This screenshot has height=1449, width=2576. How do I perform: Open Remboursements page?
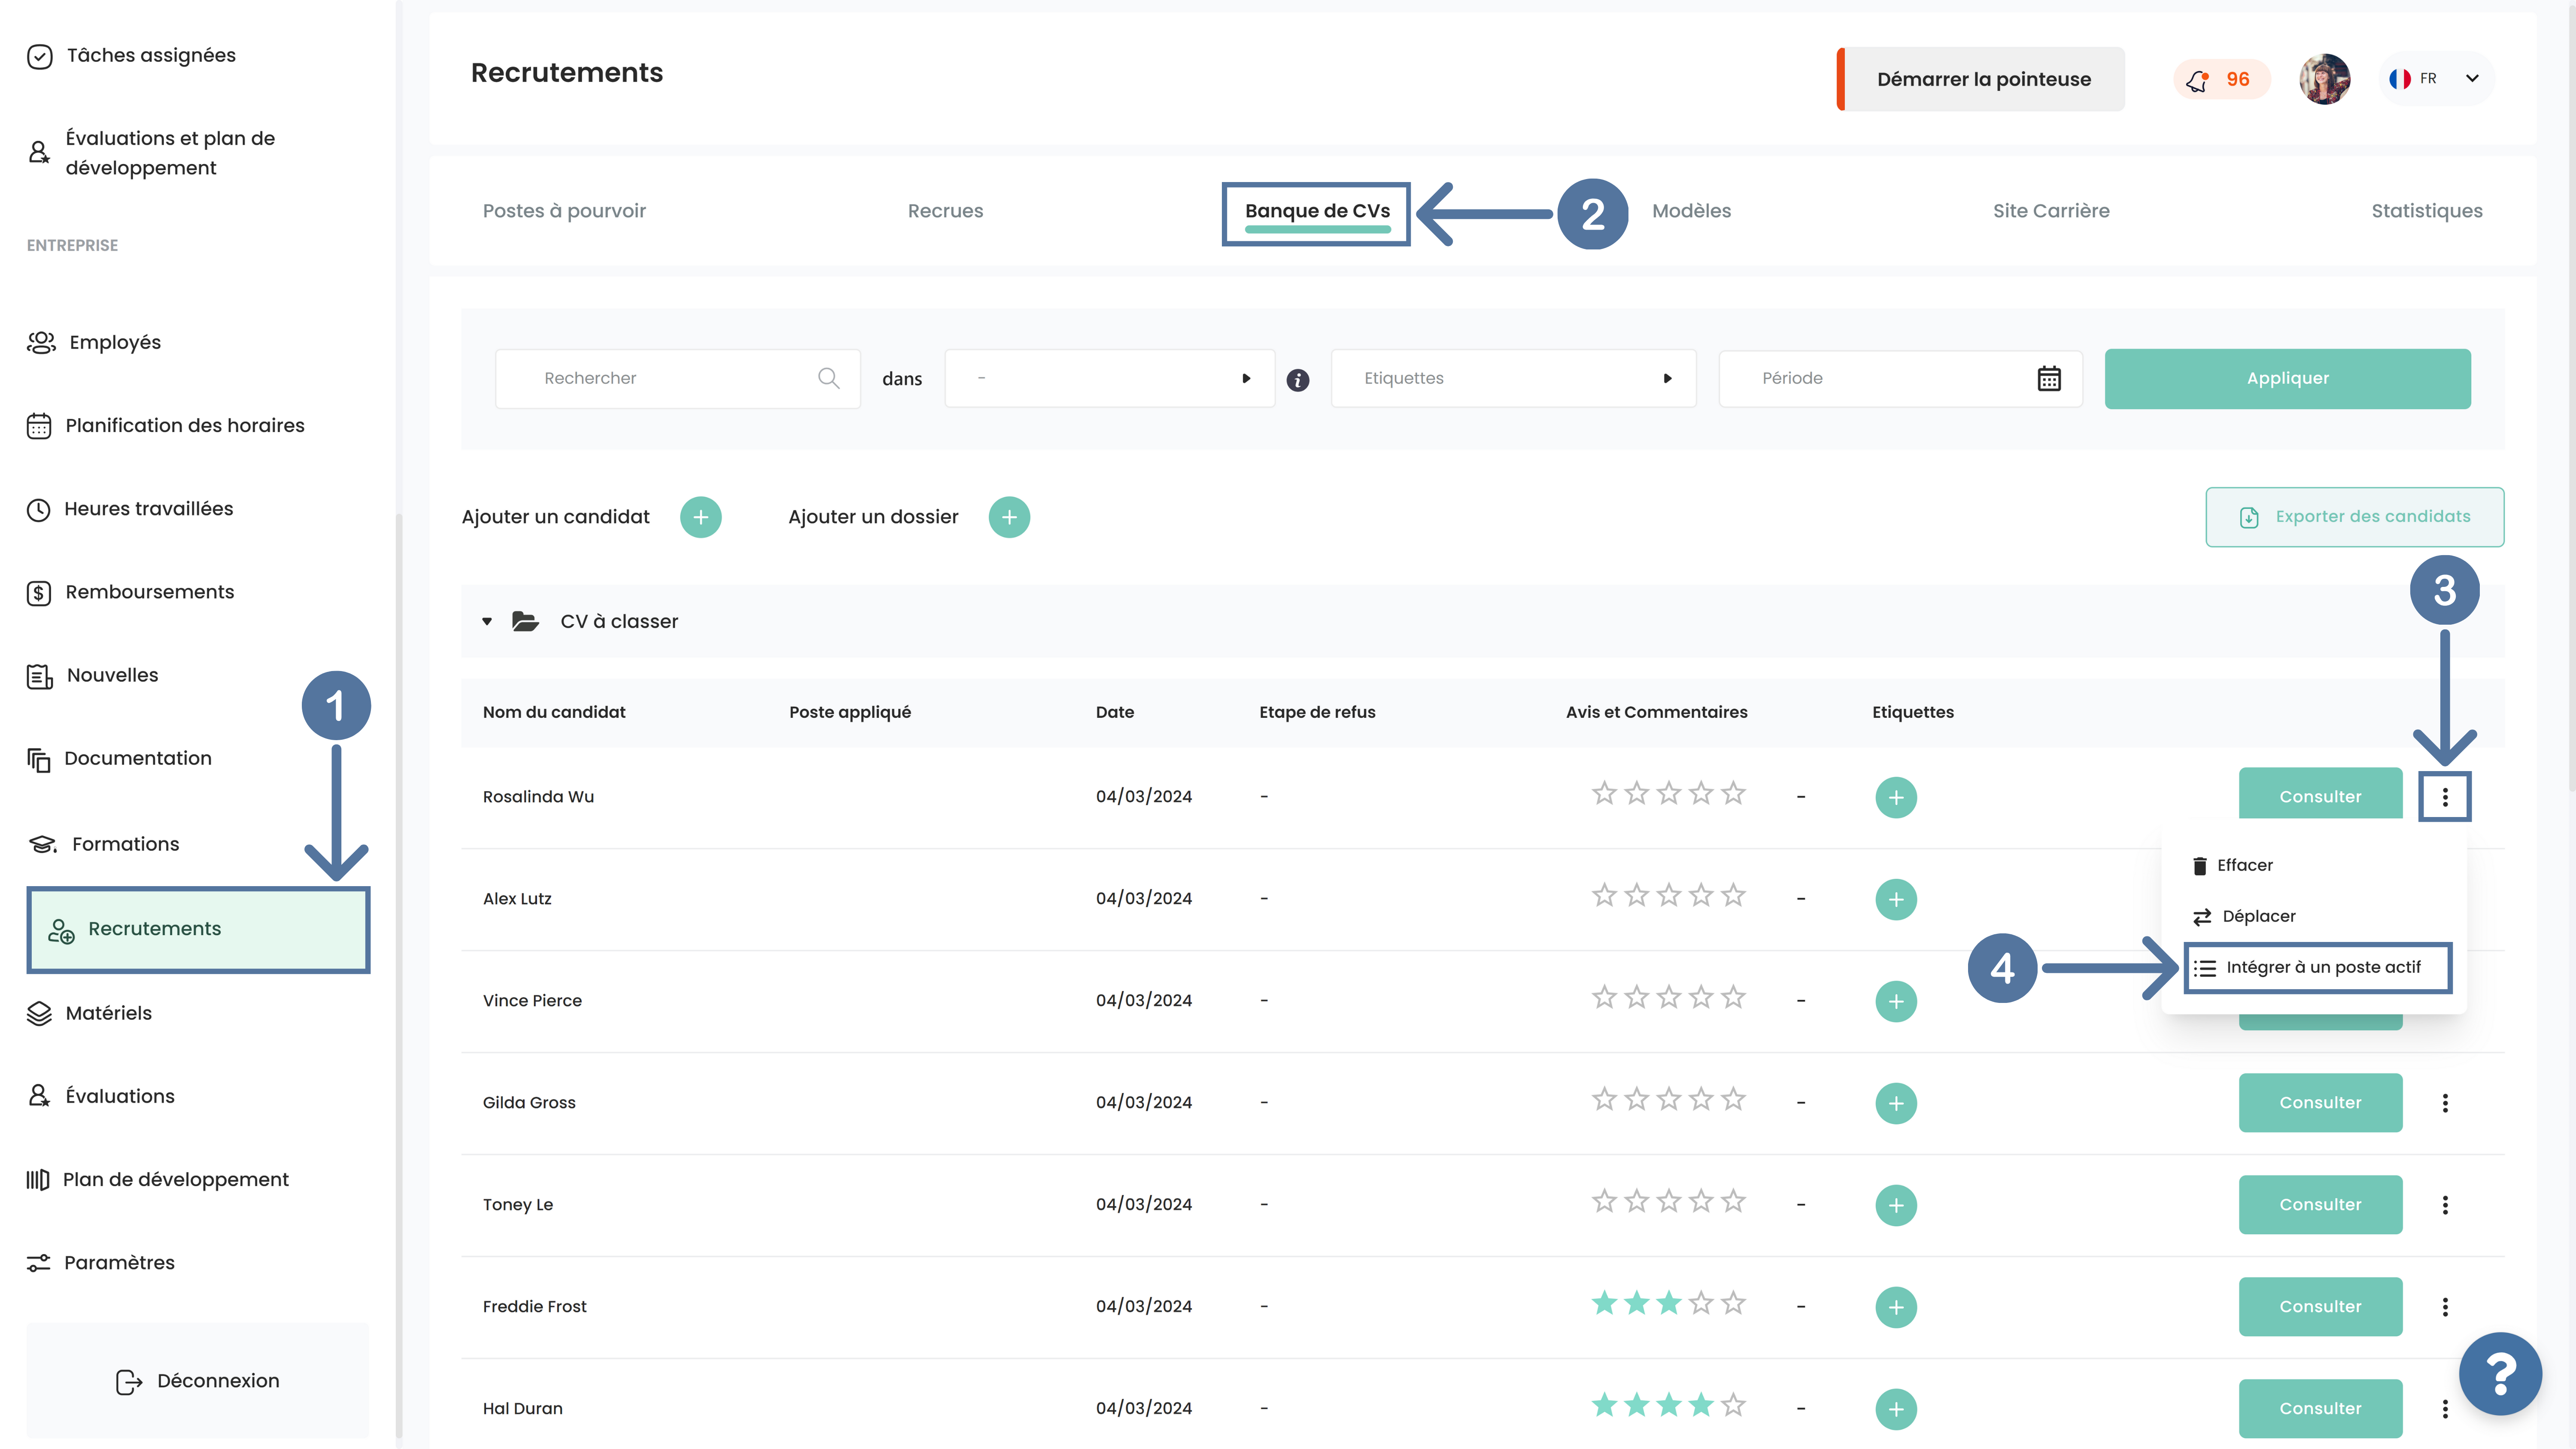pyautogui.click(x=130, y=592)
